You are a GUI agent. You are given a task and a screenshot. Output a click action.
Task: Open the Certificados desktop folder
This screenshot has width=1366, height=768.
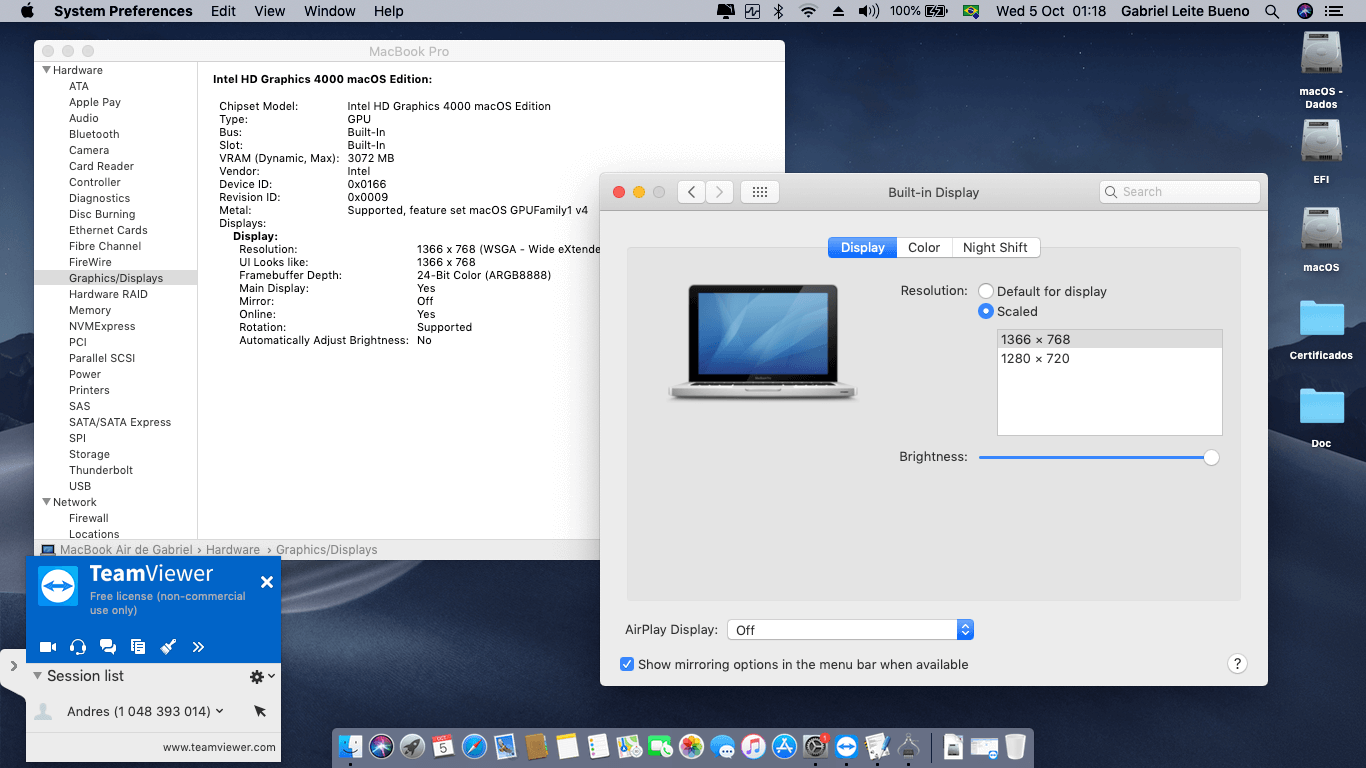pyautogui.click(x=1321, y=328)
